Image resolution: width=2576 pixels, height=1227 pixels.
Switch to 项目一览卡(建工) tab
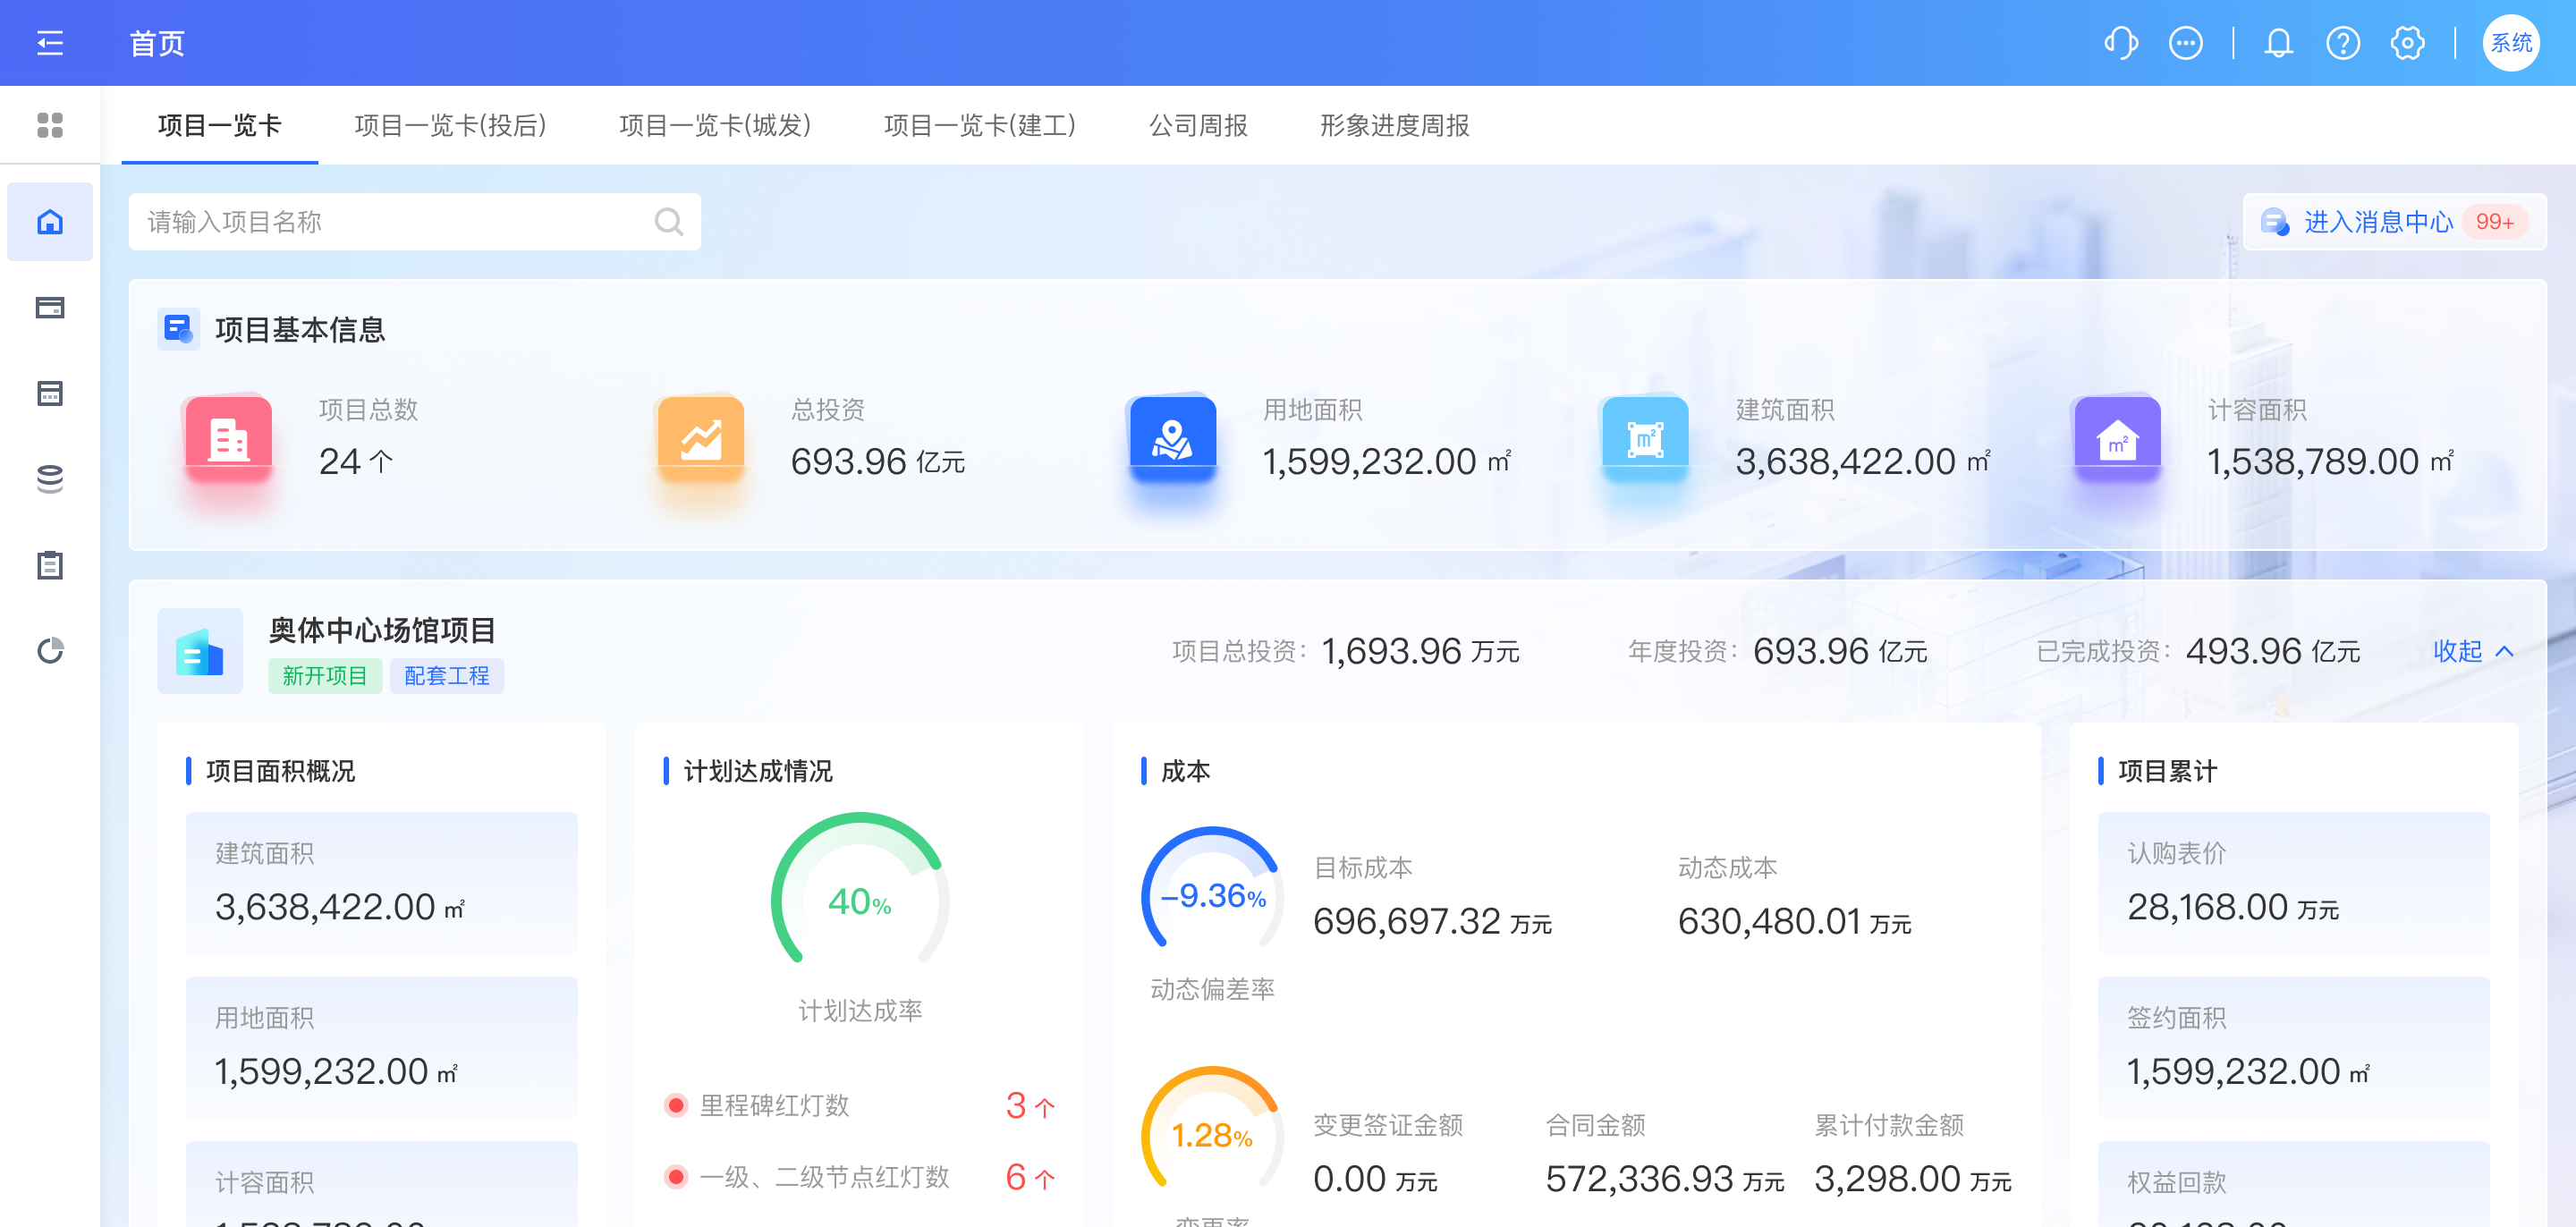tap(980, 125)
